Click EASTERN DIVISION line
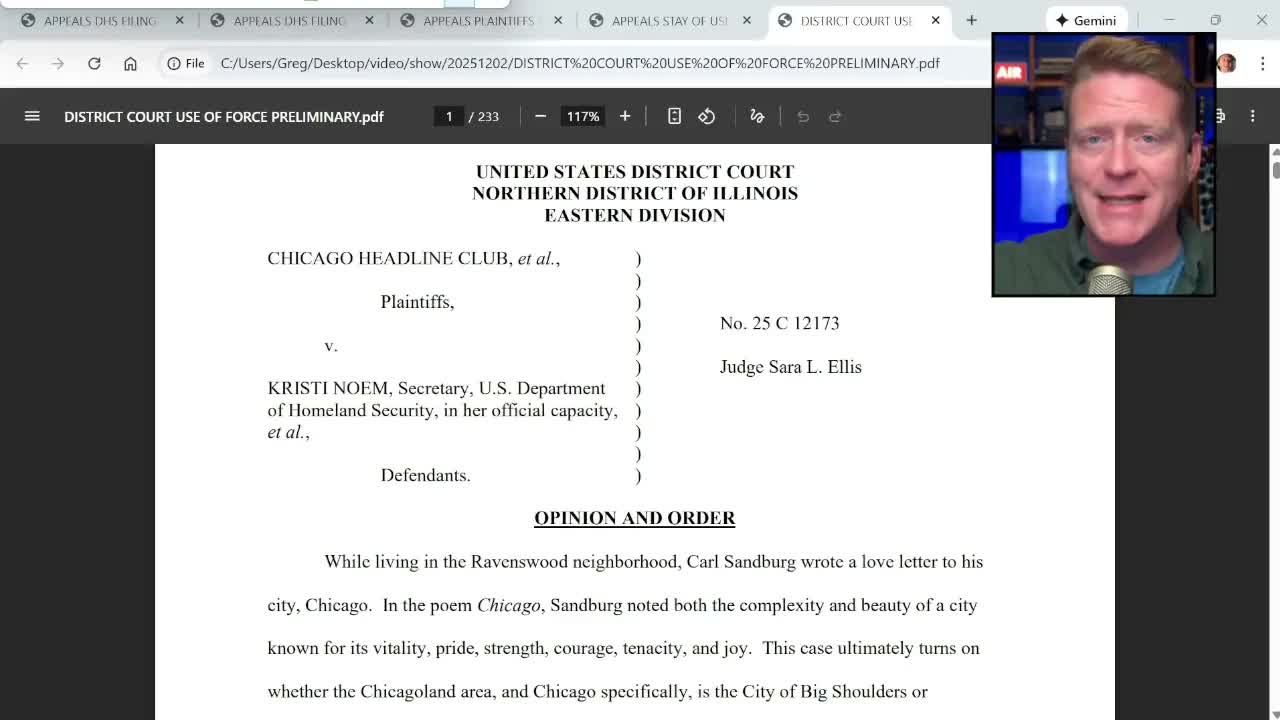Viewport: 1280px width, 720px height. click(635, 215)
